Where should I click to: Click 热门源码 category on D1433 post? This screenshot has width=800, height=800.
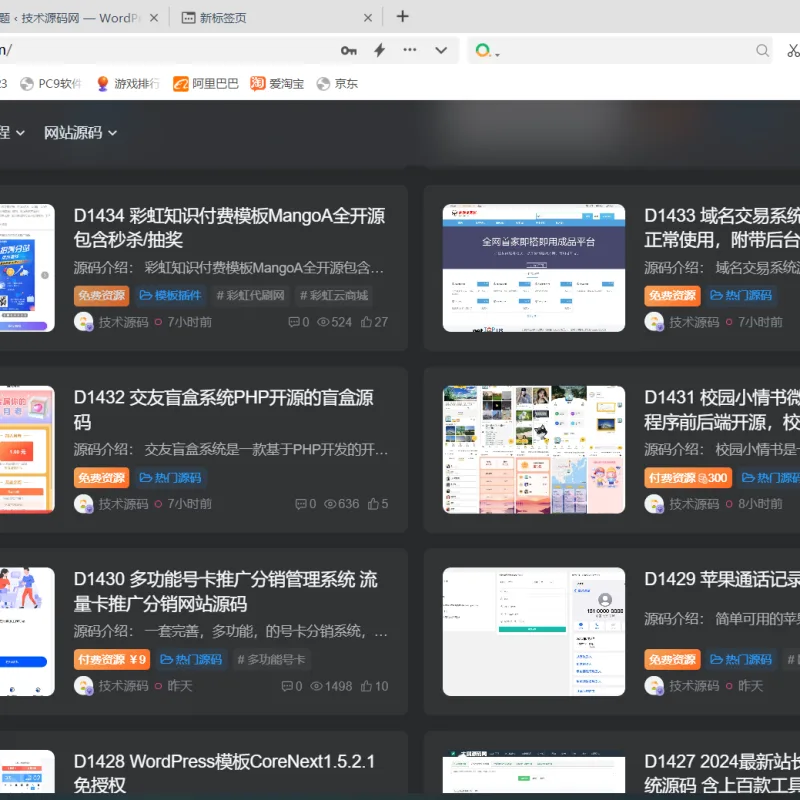tap(741, 295)
